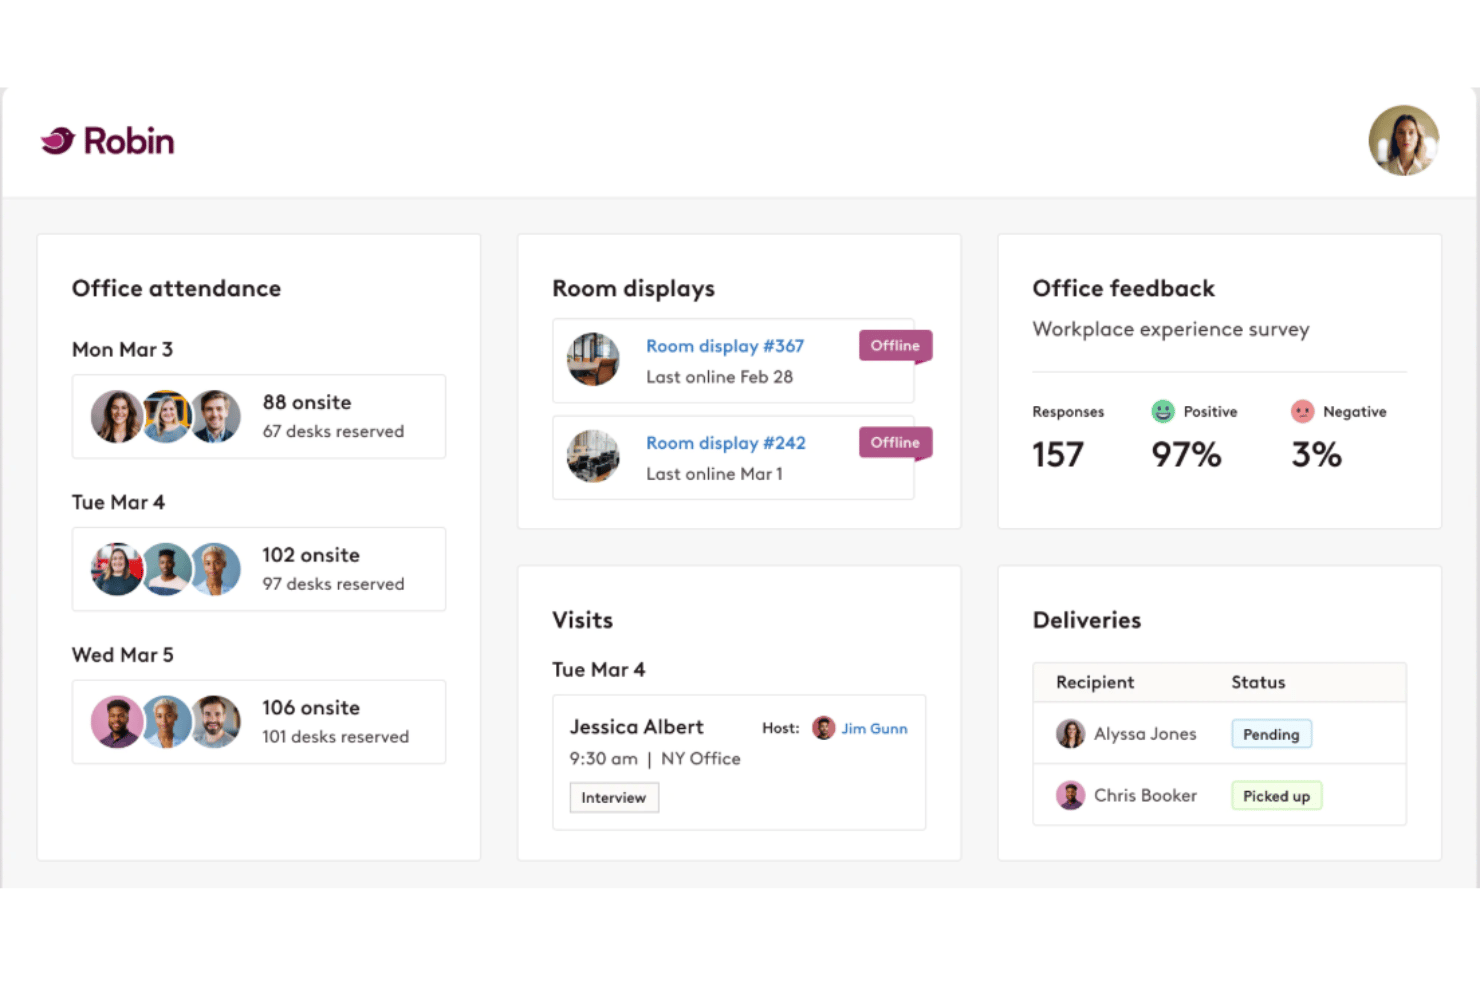The image size is (1480, 987).
Task: Select the 102 onsite text
Action: pyautogui.click(x=311, y=555)
